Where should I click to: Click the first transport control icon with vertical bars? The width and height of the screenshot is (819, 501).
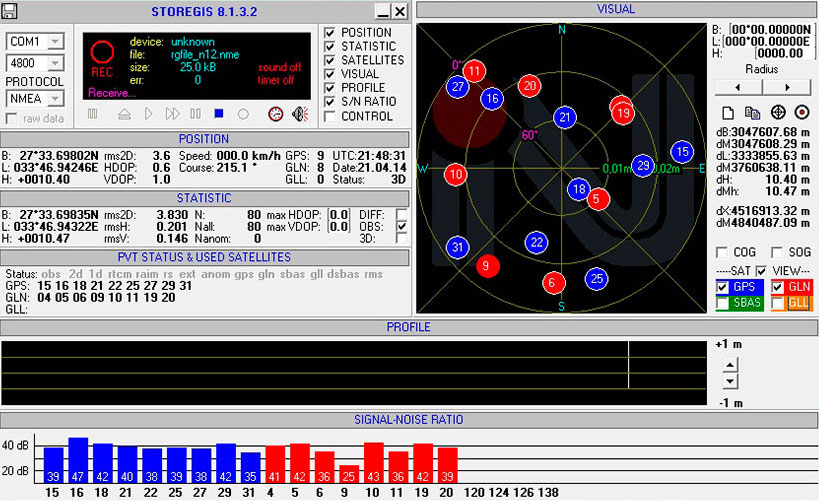click(x=92, y=113)
